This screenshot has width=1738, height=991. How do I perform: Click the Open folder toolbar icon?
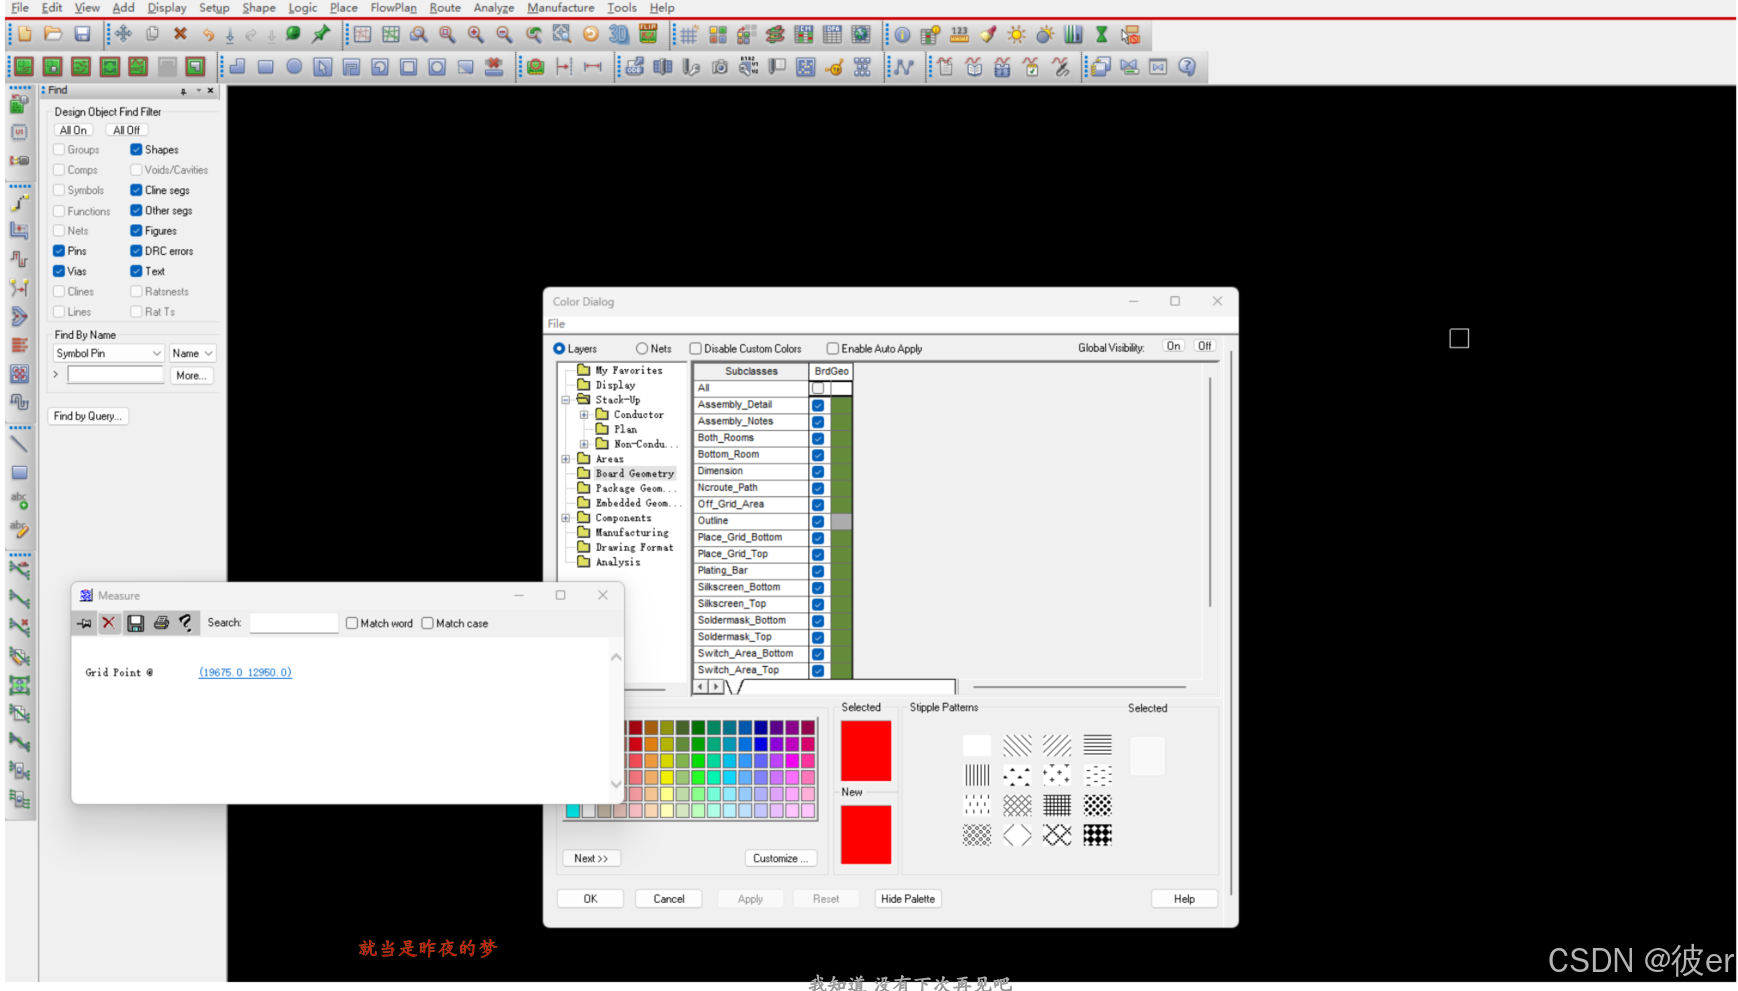[x=53, y=34]
